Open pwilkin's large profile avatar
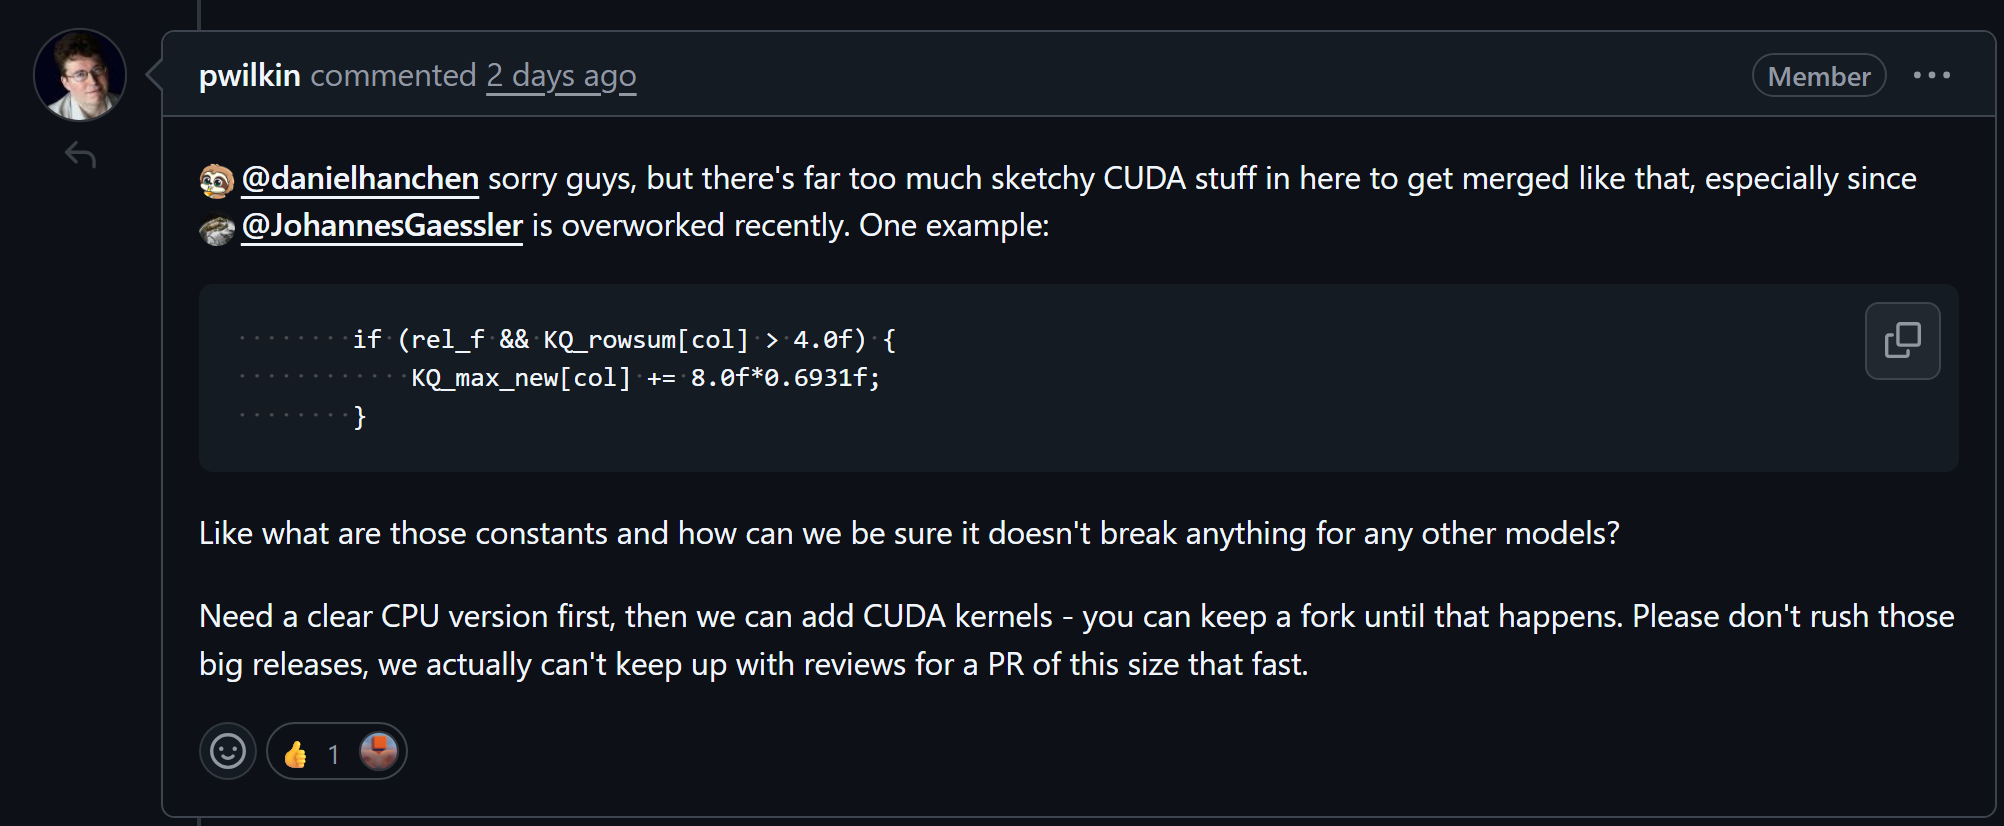Screen dimensions: 2004x826 coord(80,75)
